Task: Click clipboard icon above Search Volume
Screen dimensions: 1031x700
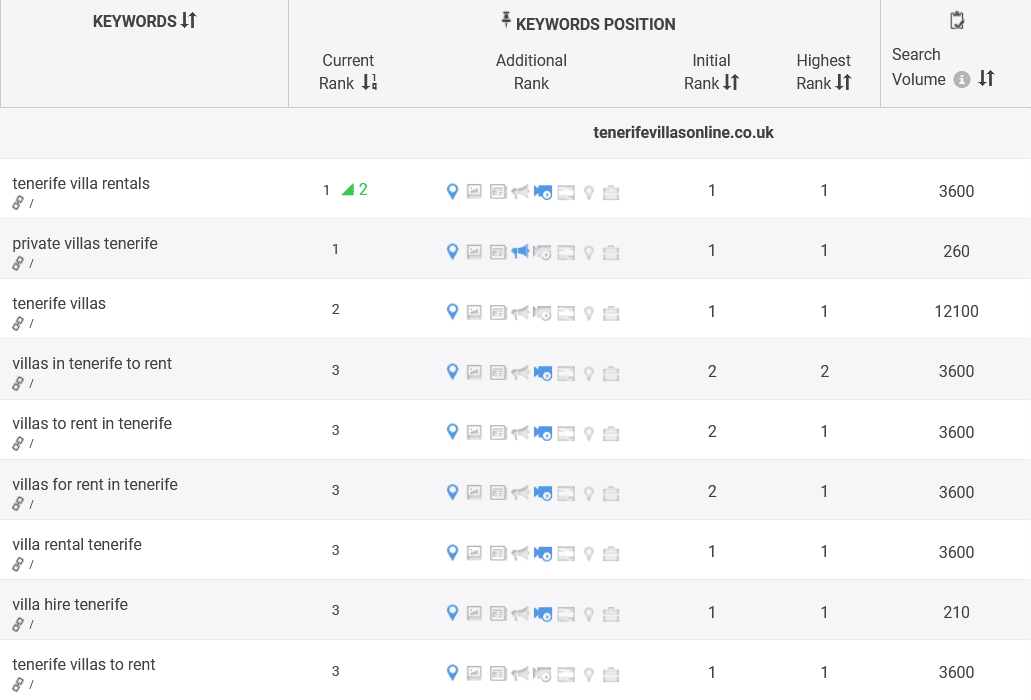Action: pos(956,21)
